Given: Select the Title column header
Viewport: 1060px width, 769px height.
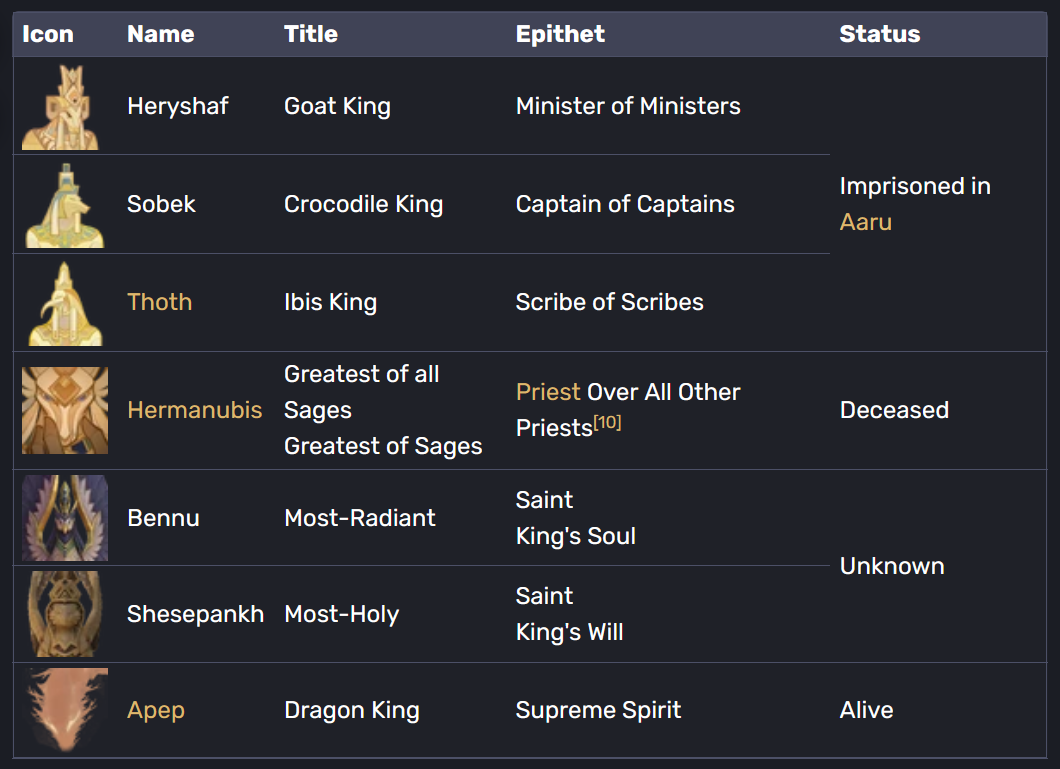Looking at the screenshot, I should (310, 34).
